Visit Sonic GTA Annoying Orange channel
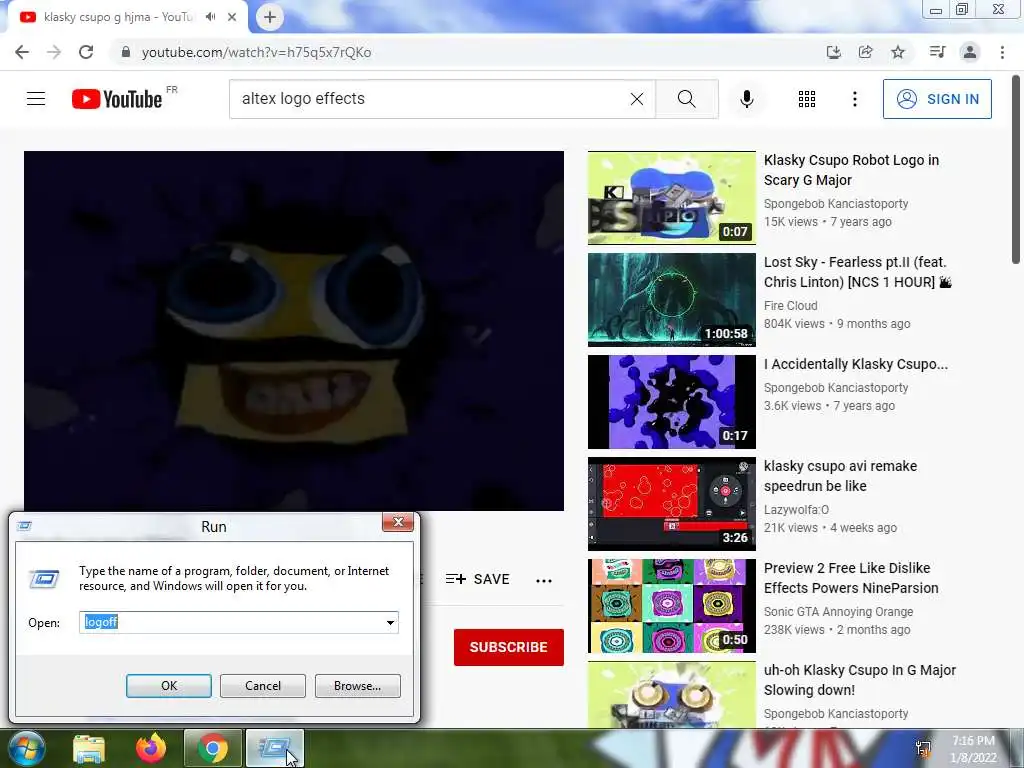This screenshot has width=1024, height=768. point(839,611)
